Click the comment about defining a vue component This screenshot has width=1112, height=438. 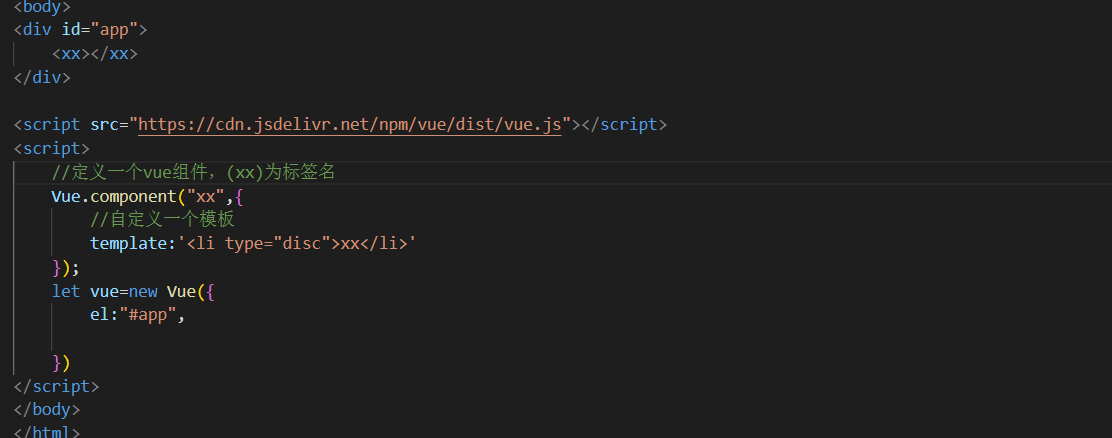tap(193, 172)
